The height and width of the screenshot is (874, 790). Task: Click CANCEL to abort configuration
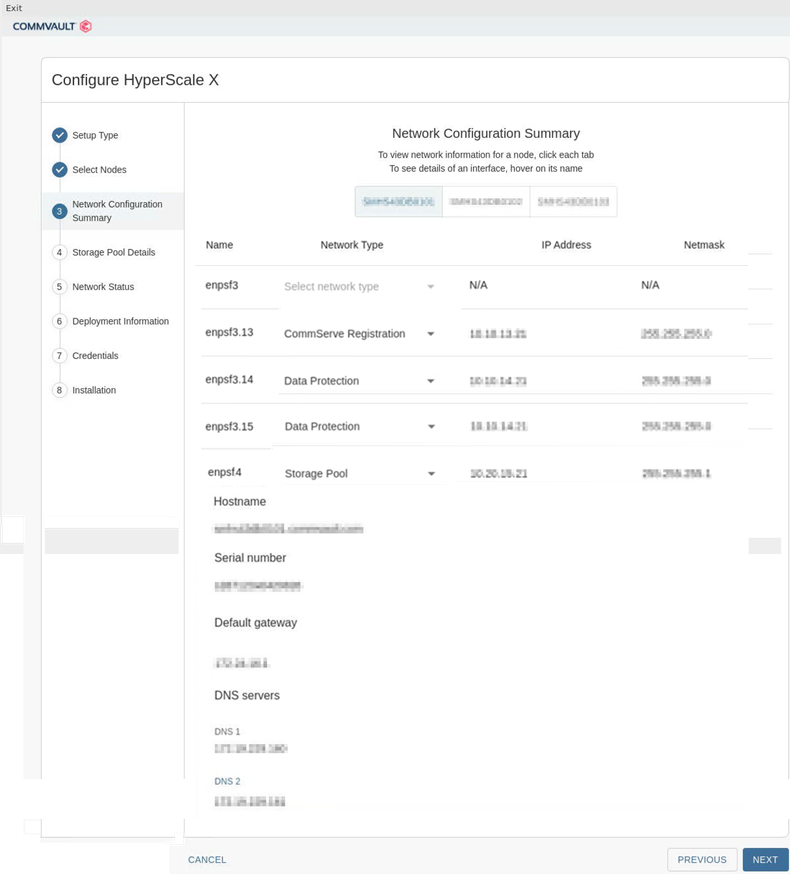pyautogui.click(x=207, y=860)
